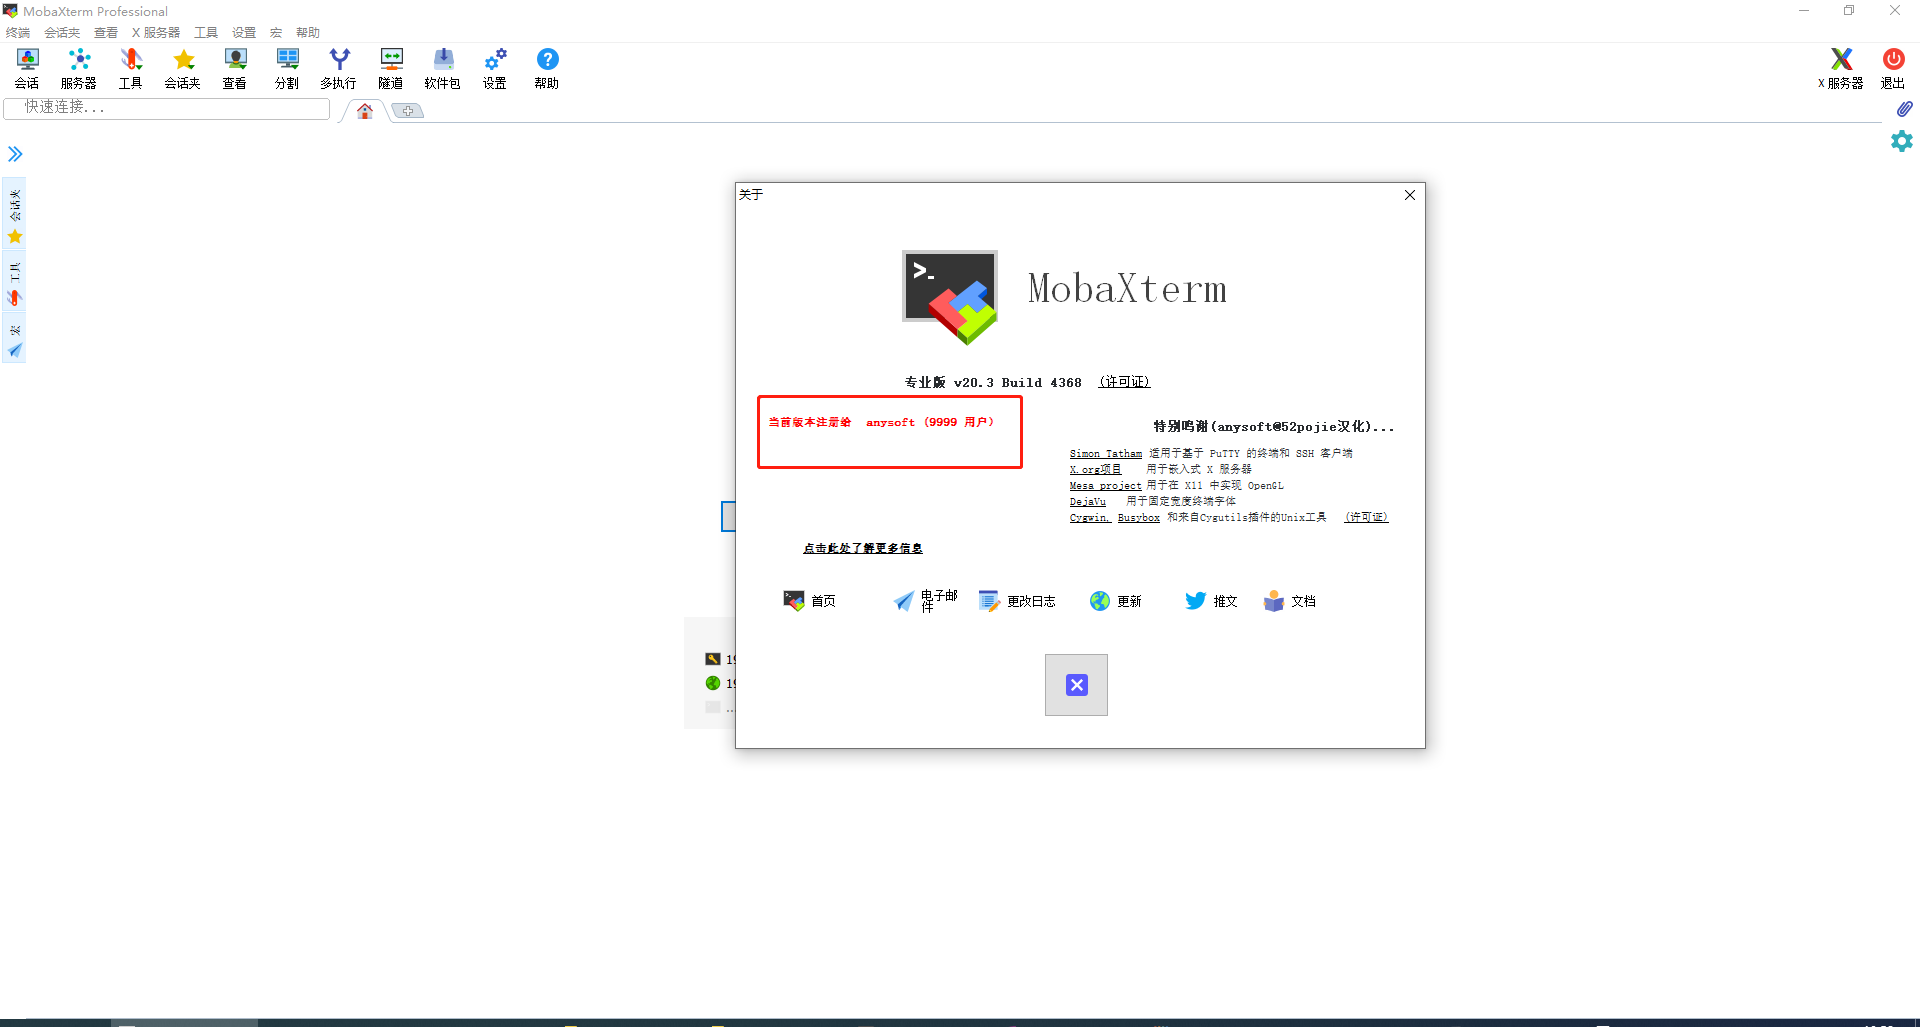1920x1027 pixels.
Task: Open the 工具 menu in menu bar
Action: click(206, 33)
